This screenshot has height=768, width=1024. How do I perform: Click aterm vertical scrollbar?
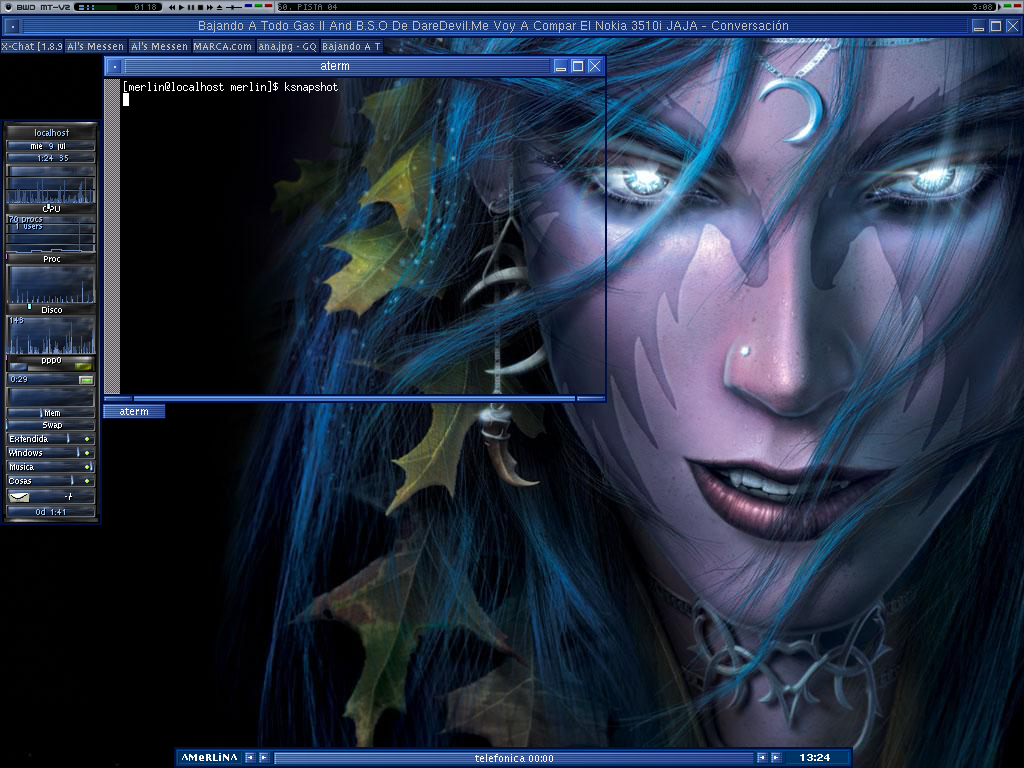[x=112, y=236]
